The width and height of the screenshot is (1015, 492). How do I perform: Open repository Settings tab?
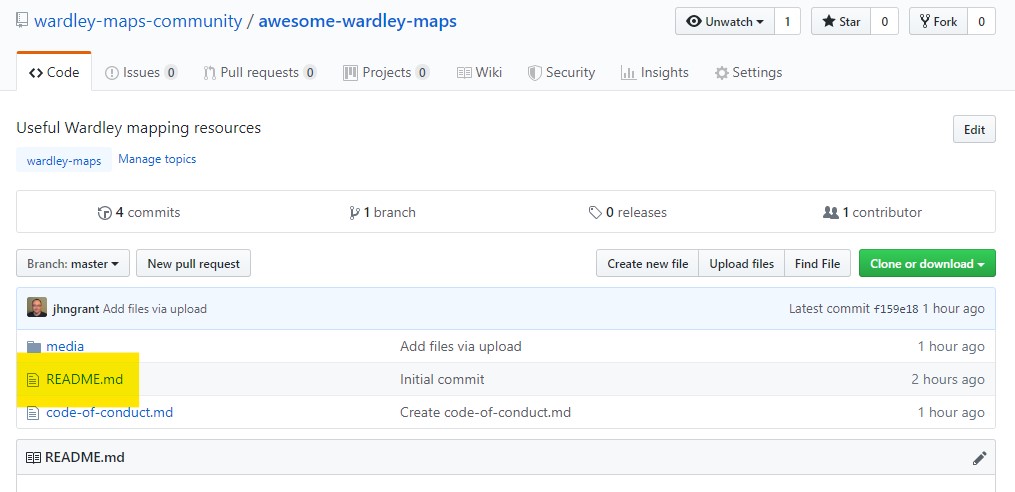click(x=748, y=73)
